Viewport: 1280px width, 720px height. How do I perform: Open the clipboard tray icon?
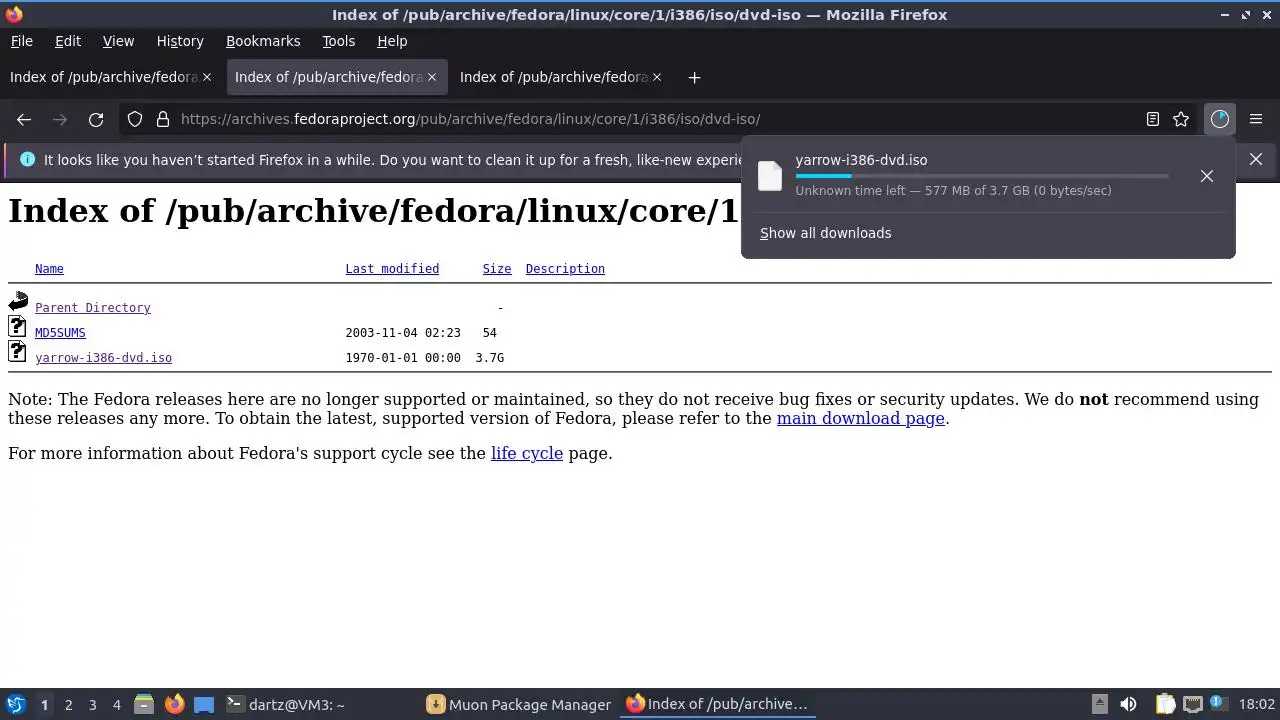[1165, 704]
